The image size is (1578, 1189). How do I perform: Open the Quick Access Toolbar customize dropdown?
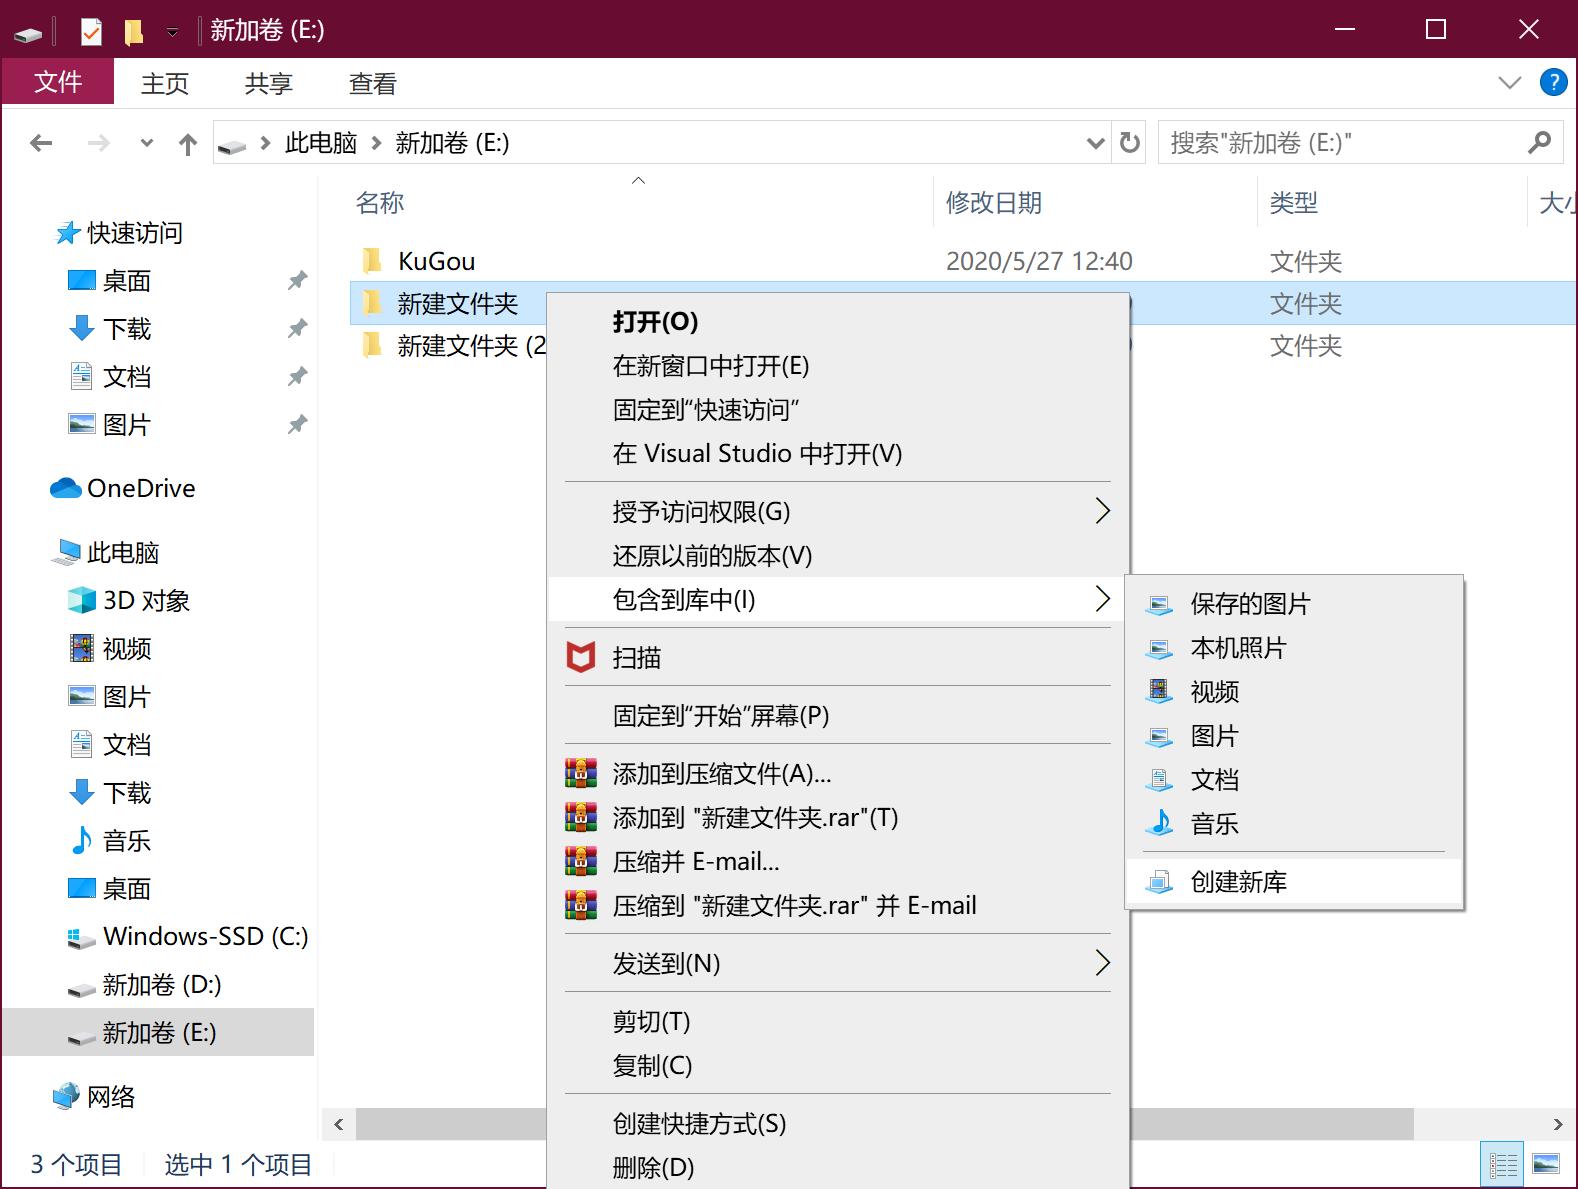173,31
